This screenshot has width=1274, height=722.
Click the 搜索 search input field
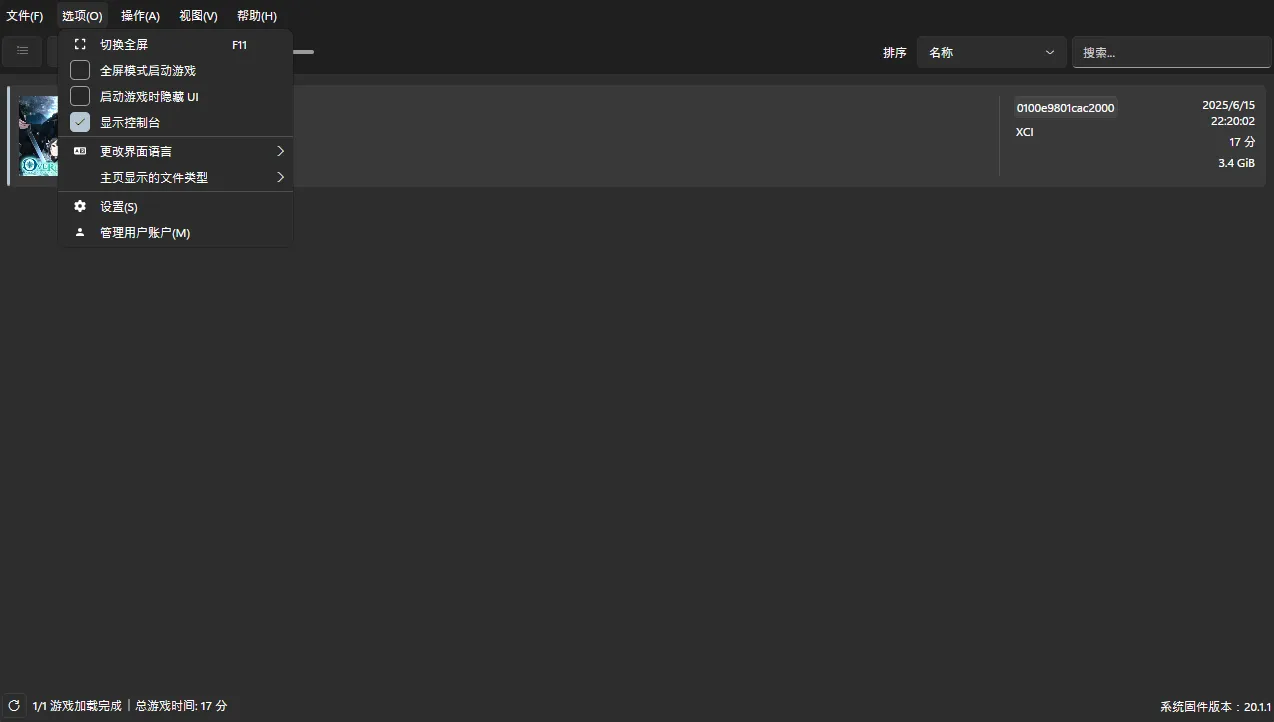1170,53
